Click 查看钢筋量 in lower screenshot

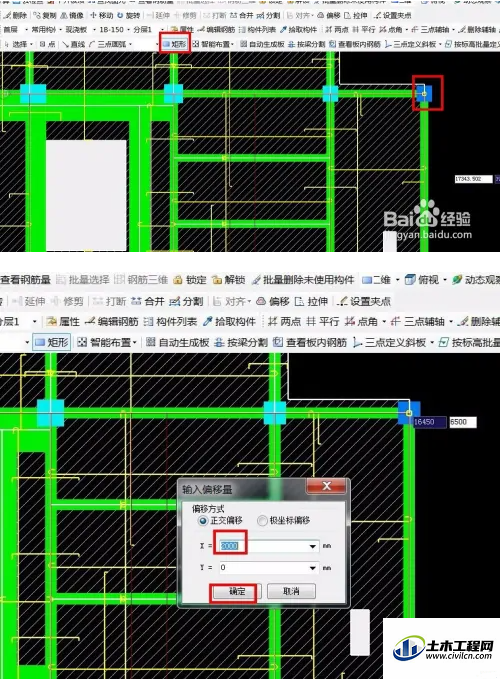click(x=25, y=280)
